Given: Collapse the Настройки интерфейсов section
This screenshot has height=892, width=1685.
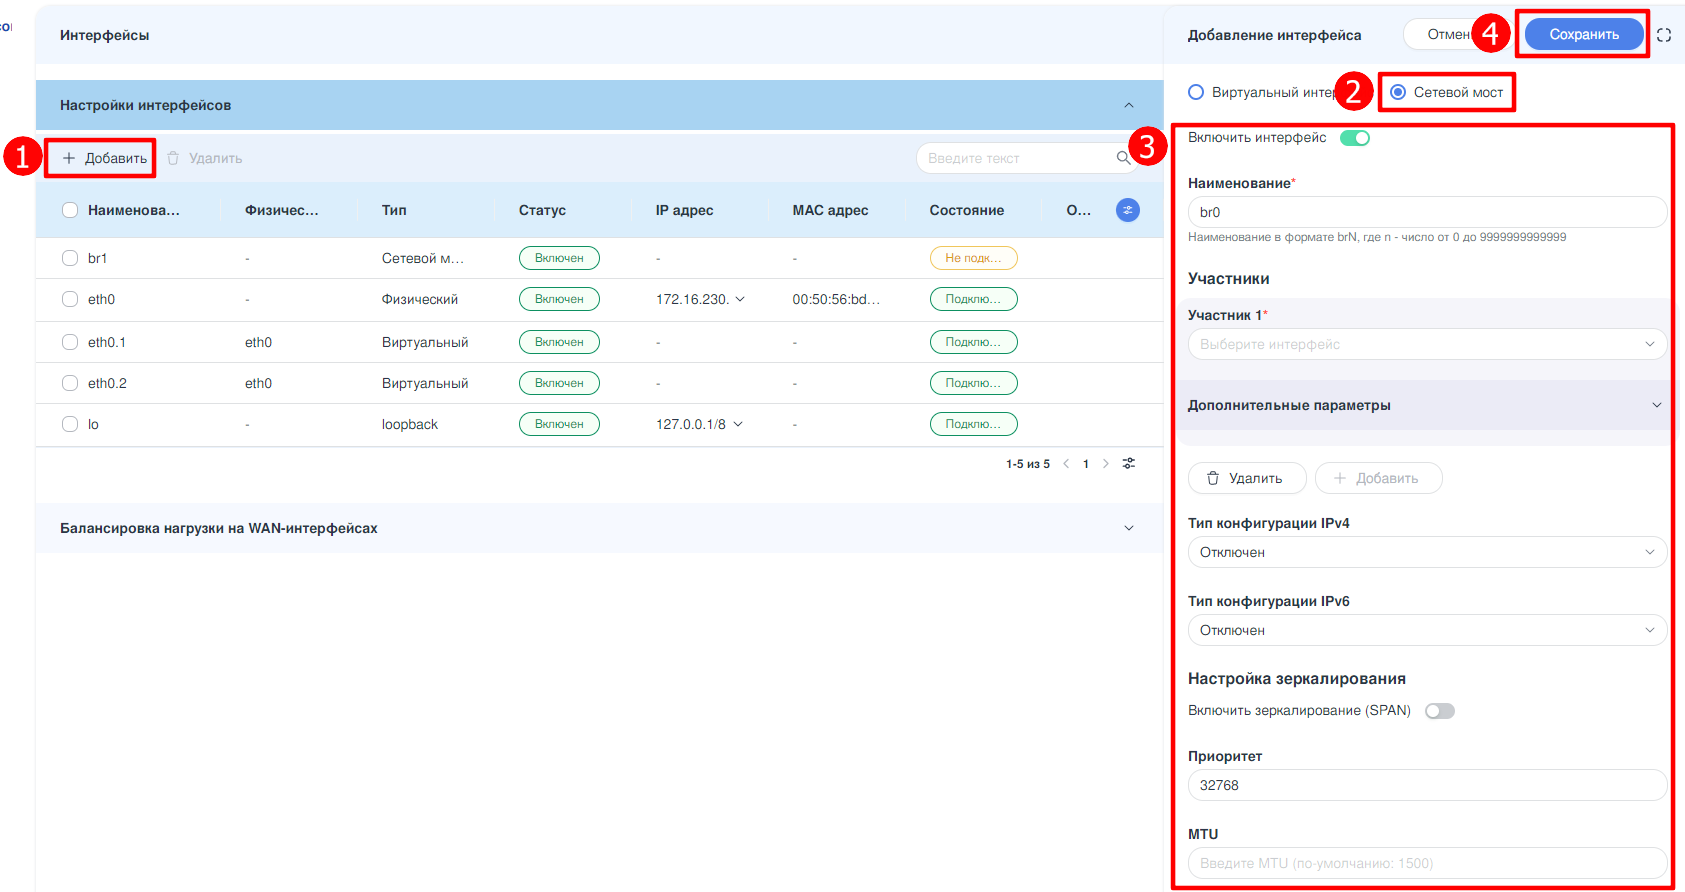Looking at the screenshot, I should point(1129,105).
